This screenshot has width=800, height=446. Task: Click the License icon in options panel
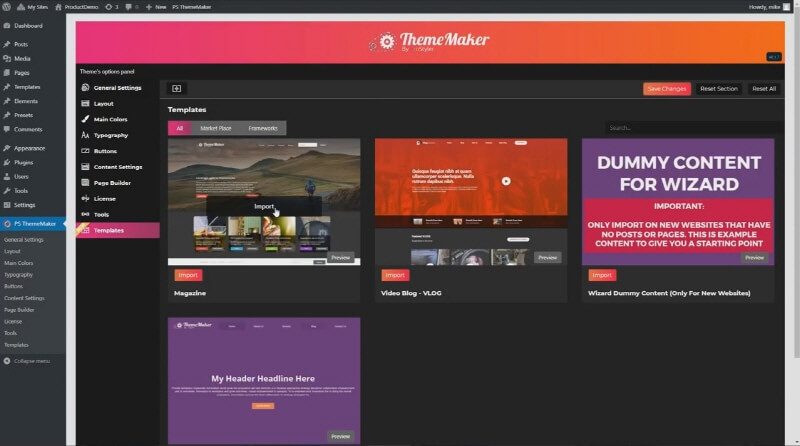(85, 199)
